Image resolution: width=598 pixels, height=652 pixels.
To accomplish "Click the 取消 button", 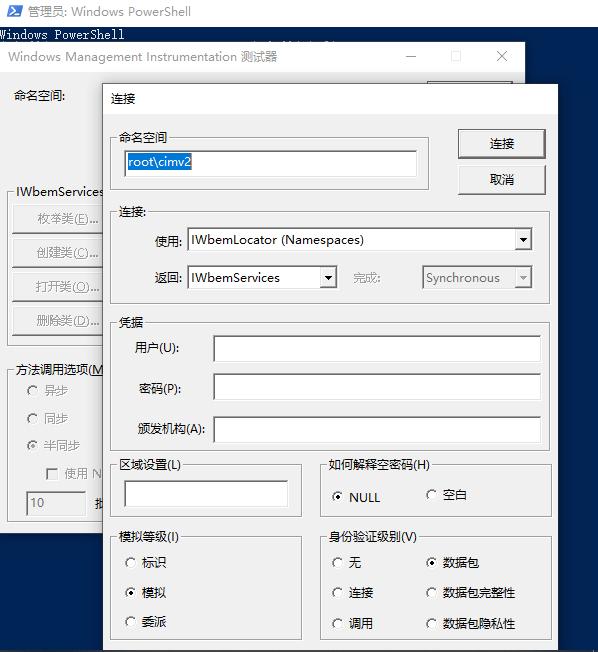I will pyautogui.click(x=502, y=180).
